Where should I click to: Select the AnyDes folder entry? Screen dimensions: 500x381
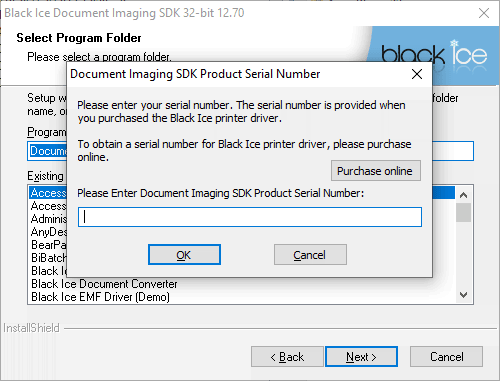[49, 232]
